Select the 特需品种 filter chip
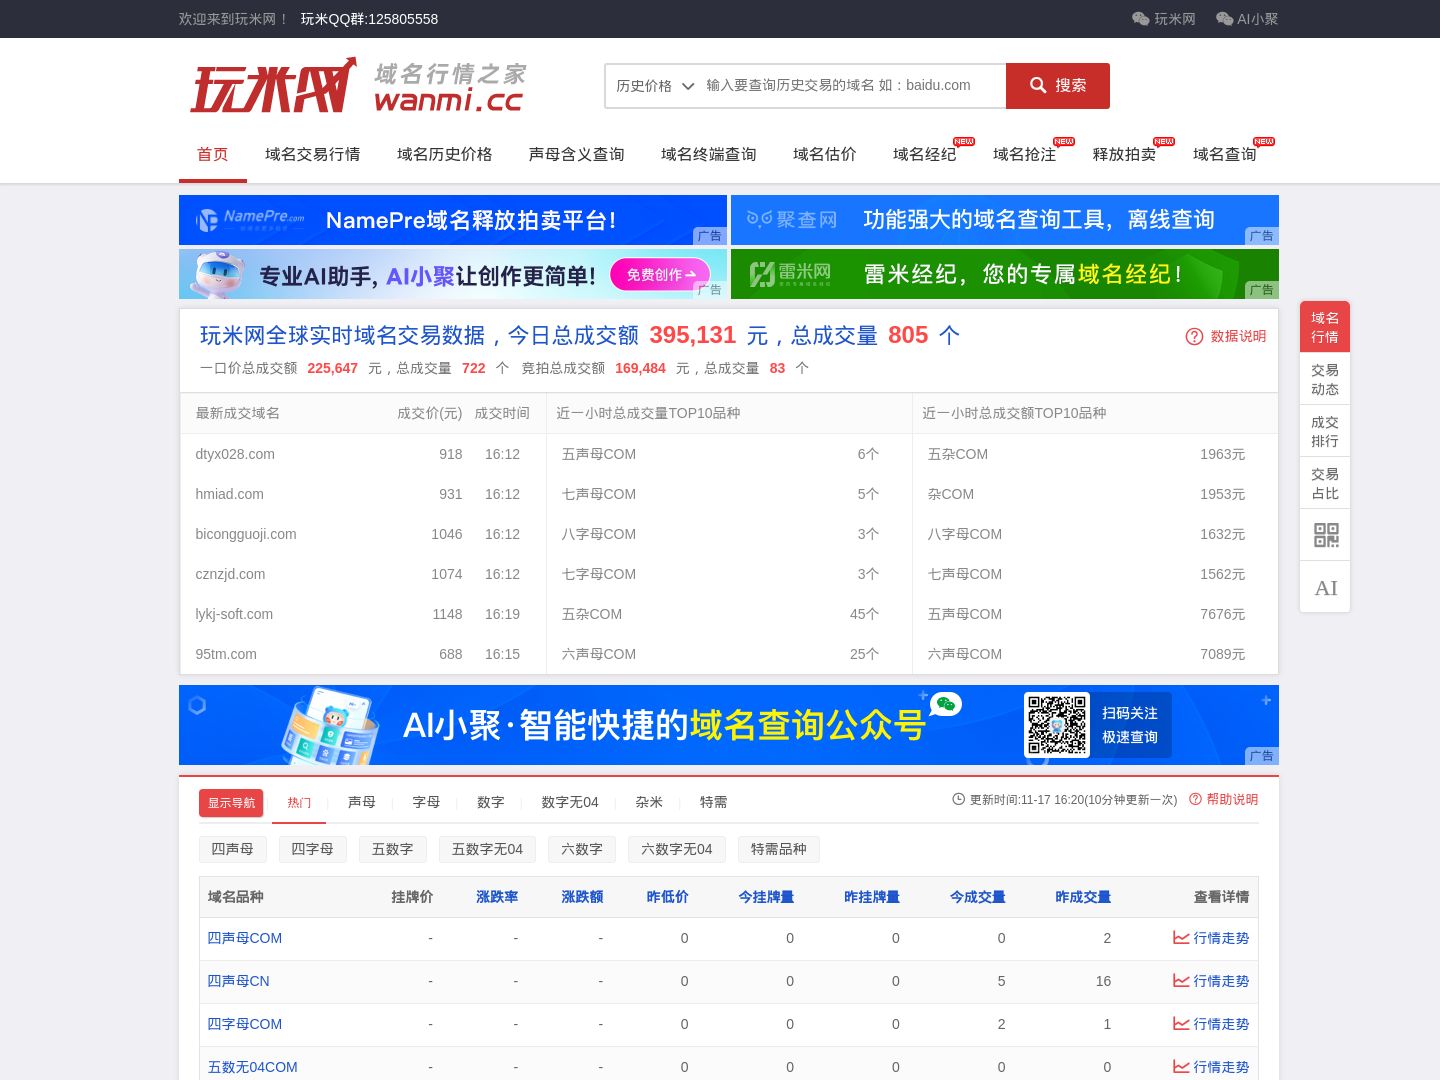This screenshot has height=1080, width=1440. (779, 849)
